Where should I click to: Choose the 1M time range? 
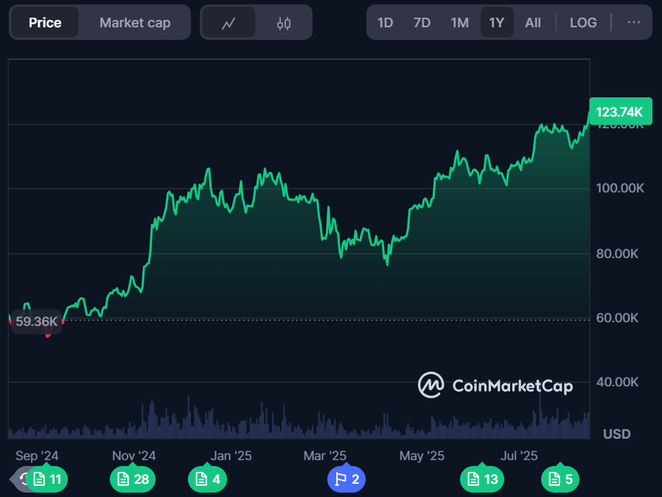point(459,22)
